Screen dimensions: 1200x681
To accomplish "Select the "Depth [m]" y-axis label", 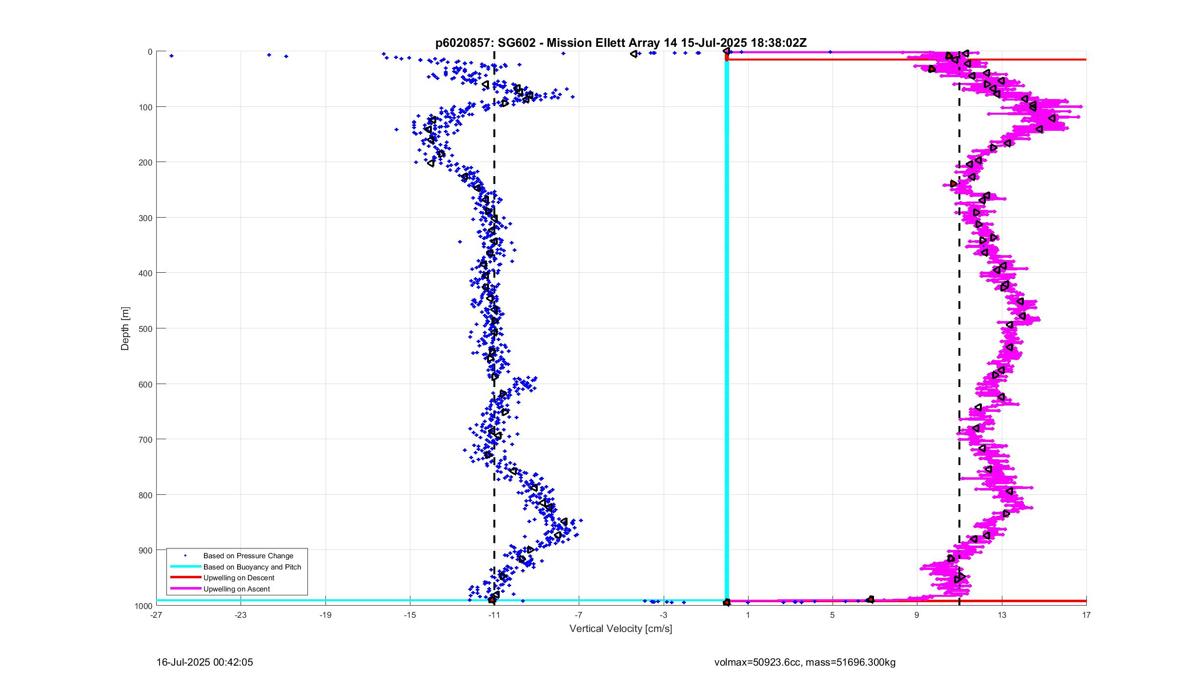I will click(125, 328).
